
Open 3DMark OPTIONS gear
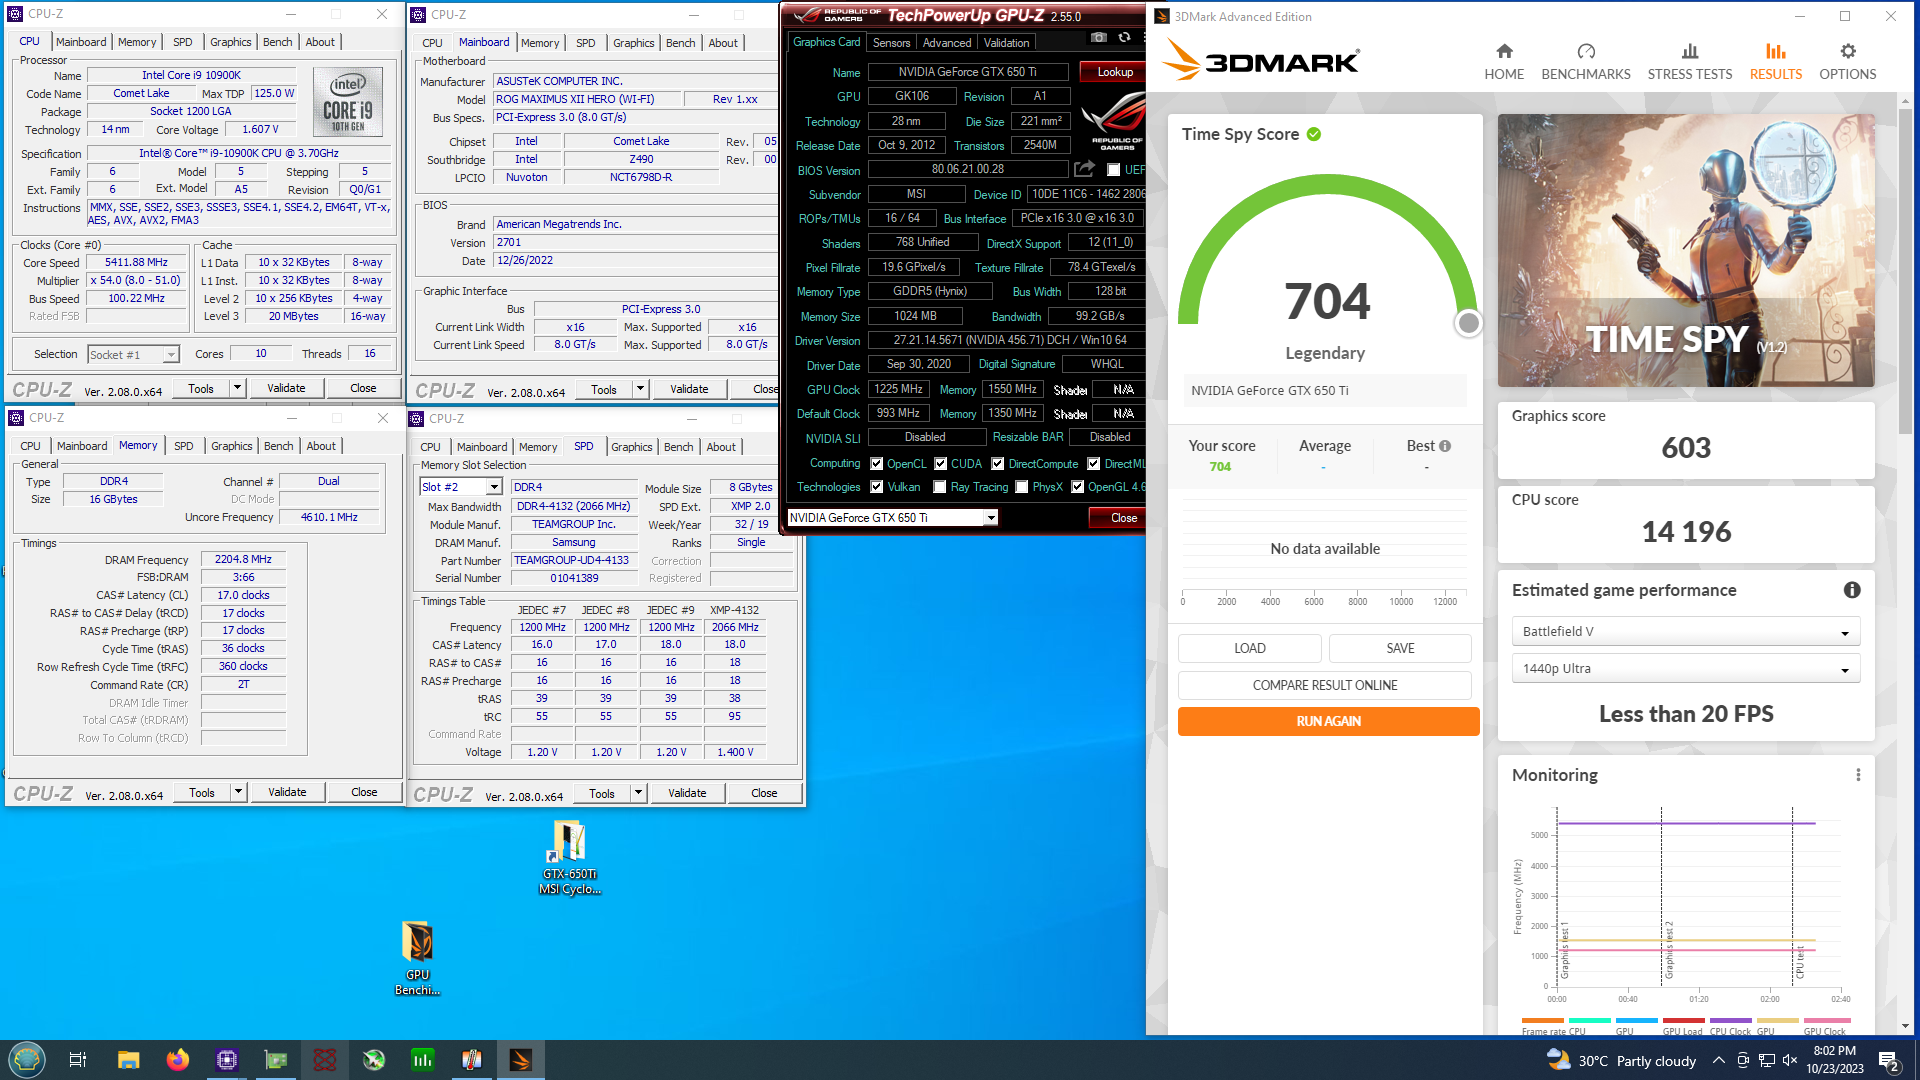pos(1848,62)
